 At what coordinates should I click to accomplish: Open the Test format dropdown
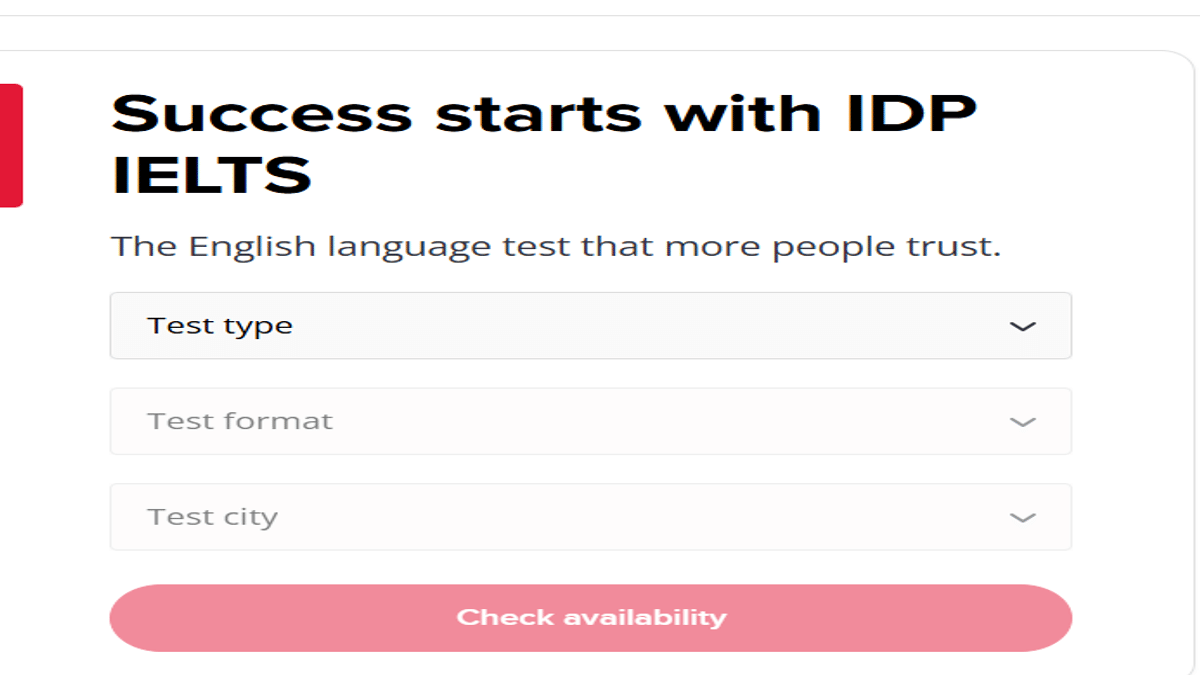tap(590, 421)
